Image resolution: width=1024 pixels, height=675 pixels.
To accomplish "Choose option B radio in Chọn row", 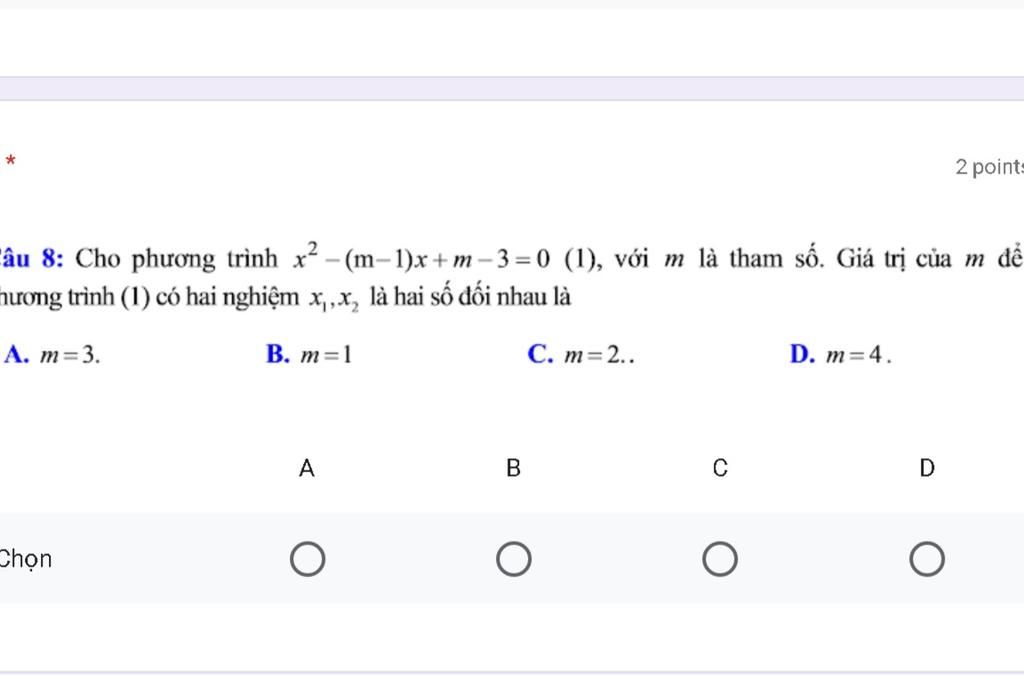I will point(513,559).
